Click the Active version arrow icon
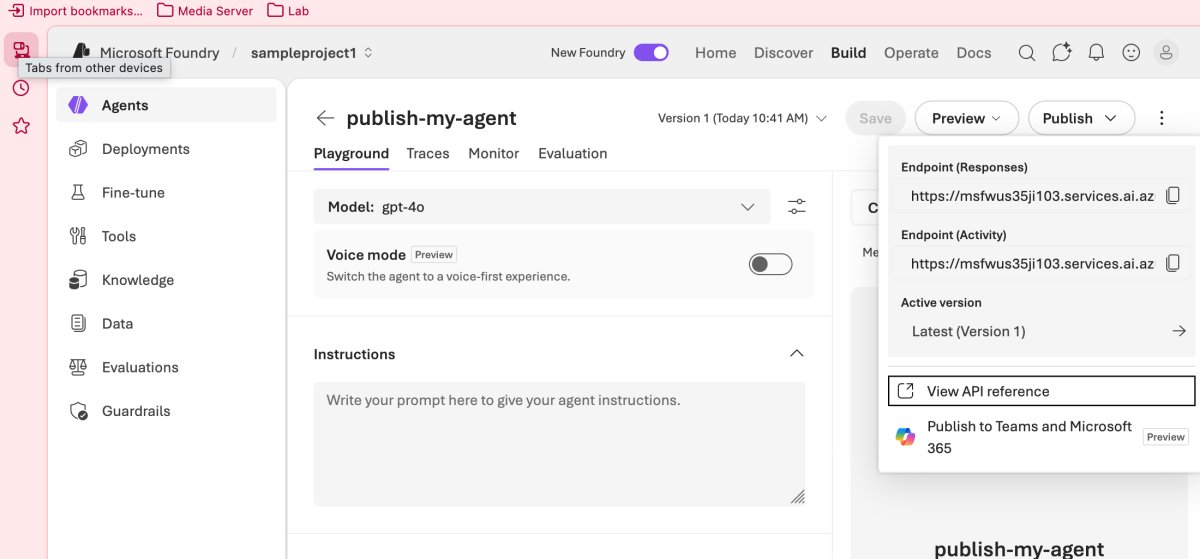Image resolution: width=1200 pixels, height=559 pixels. [1179, 331]
